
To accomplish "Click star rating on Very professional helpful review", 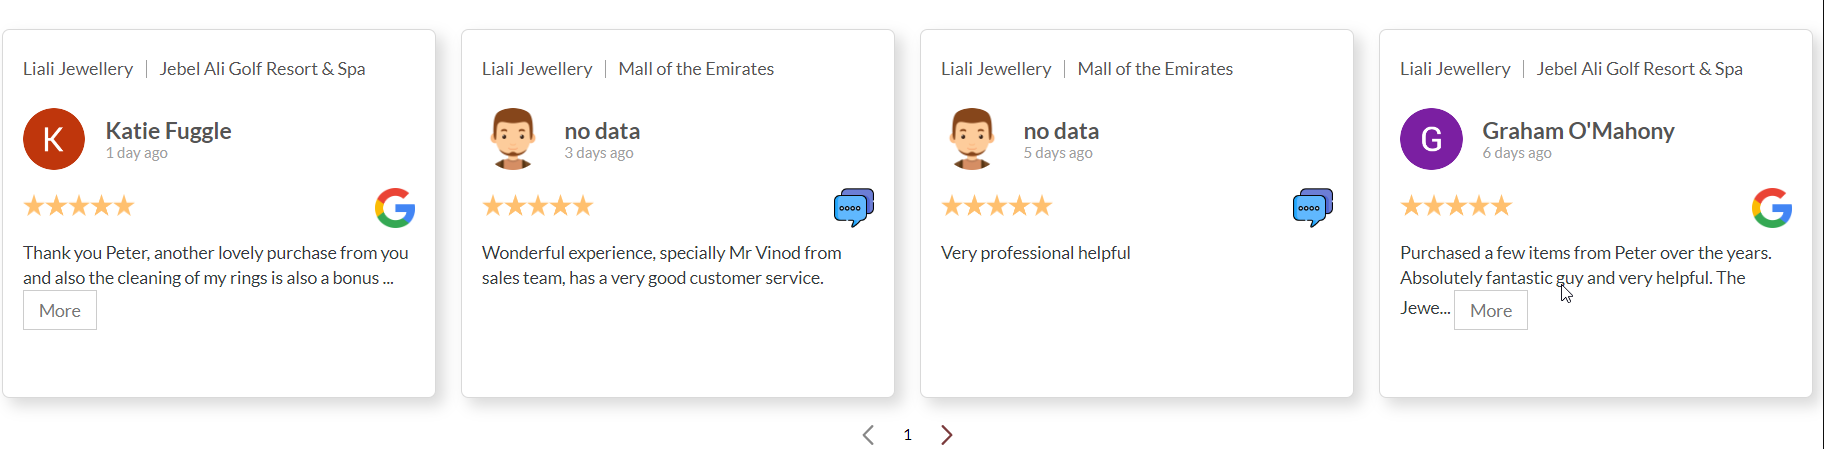I will (997, 206).
